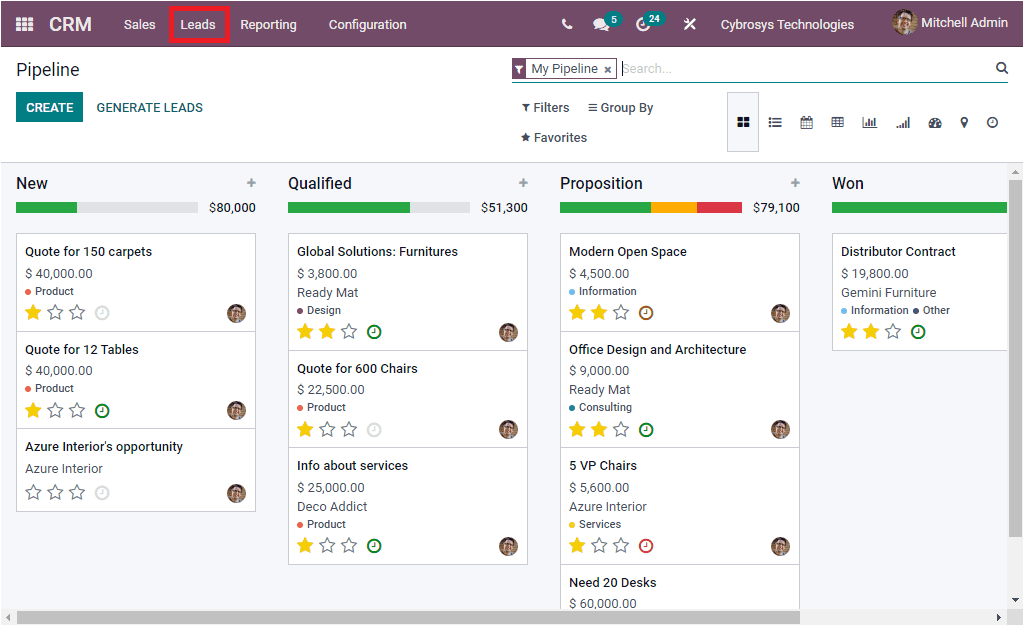Click the CREATE button
This screenshot has width=1024, height=626.
(x=49, y=105)
